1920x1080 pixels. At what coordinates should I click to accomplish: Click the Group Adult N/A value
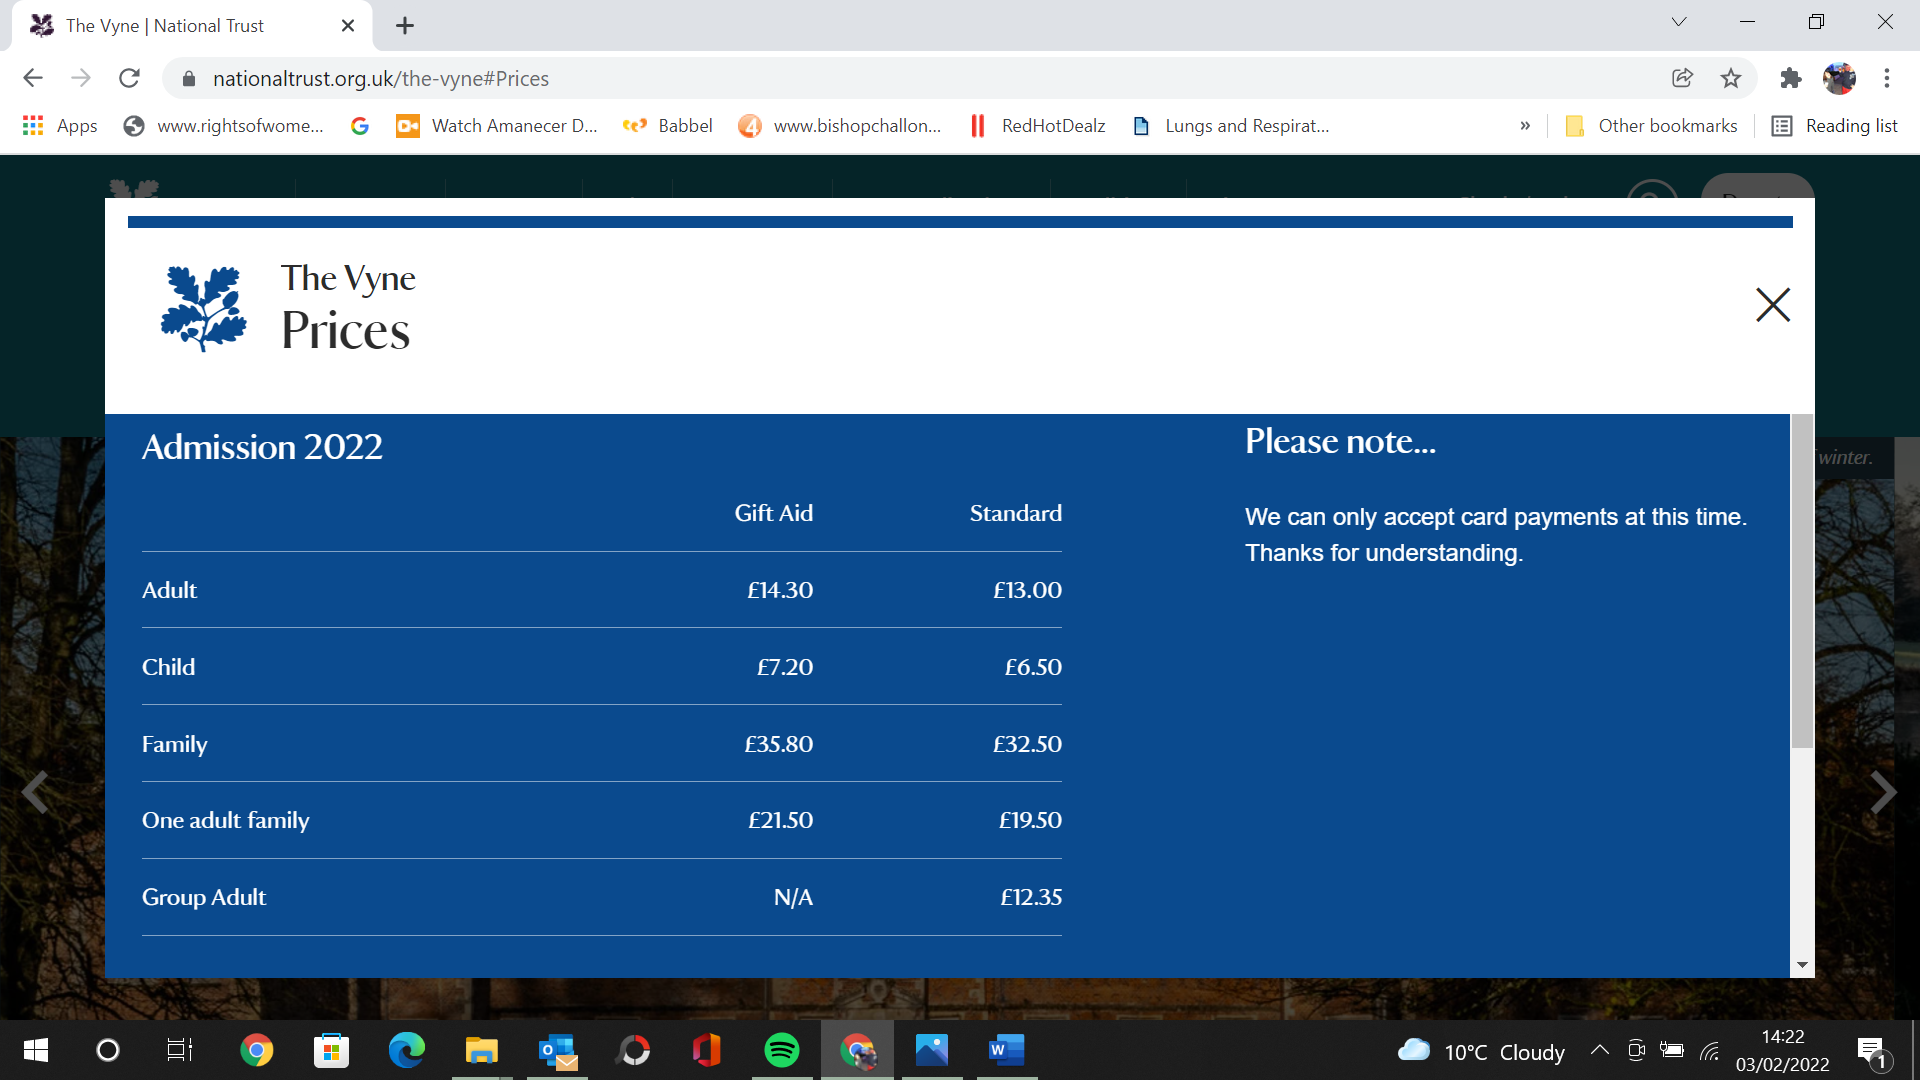click(793, 897)
